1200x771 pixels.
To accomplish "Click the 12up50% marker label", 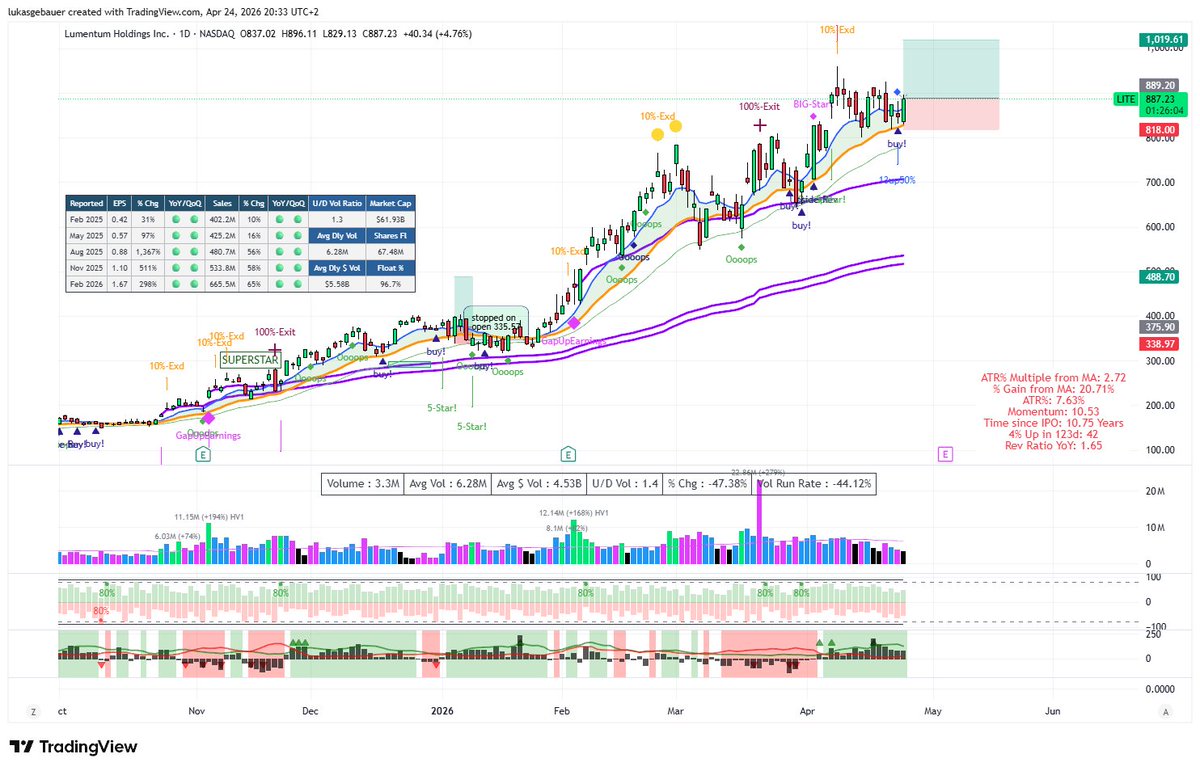I will click(x=897, y=180).
